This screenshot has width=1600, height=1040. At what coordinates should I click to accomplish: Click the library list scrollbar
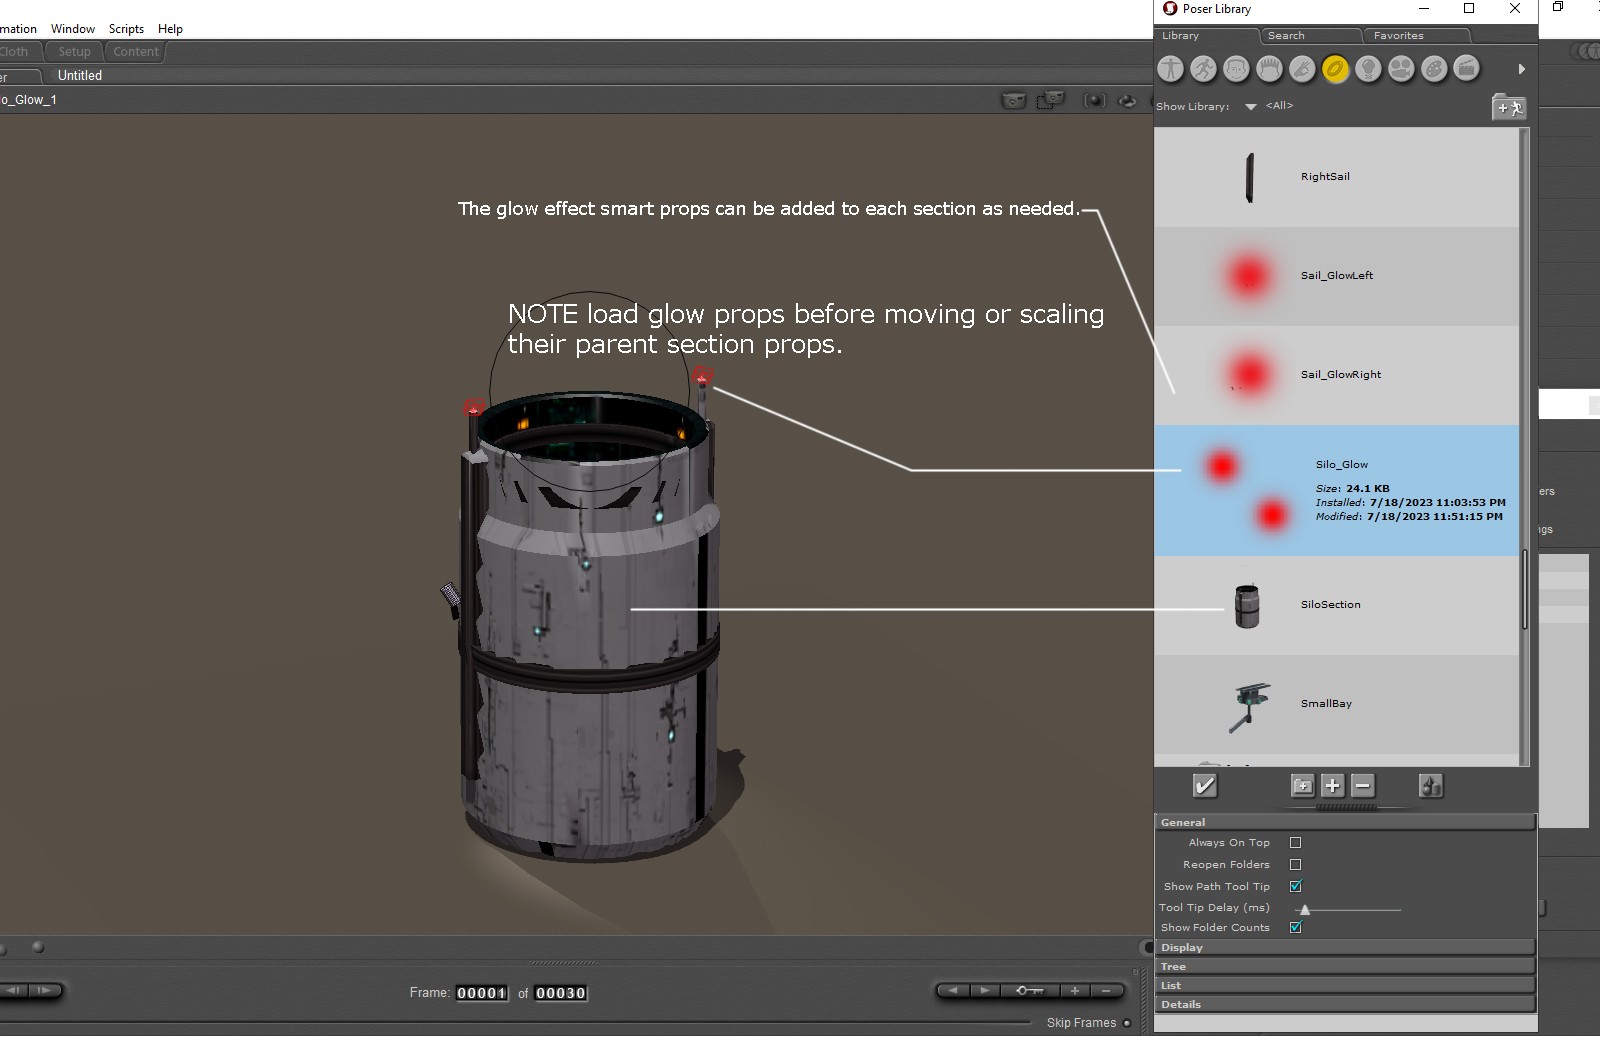point(1525,590)
